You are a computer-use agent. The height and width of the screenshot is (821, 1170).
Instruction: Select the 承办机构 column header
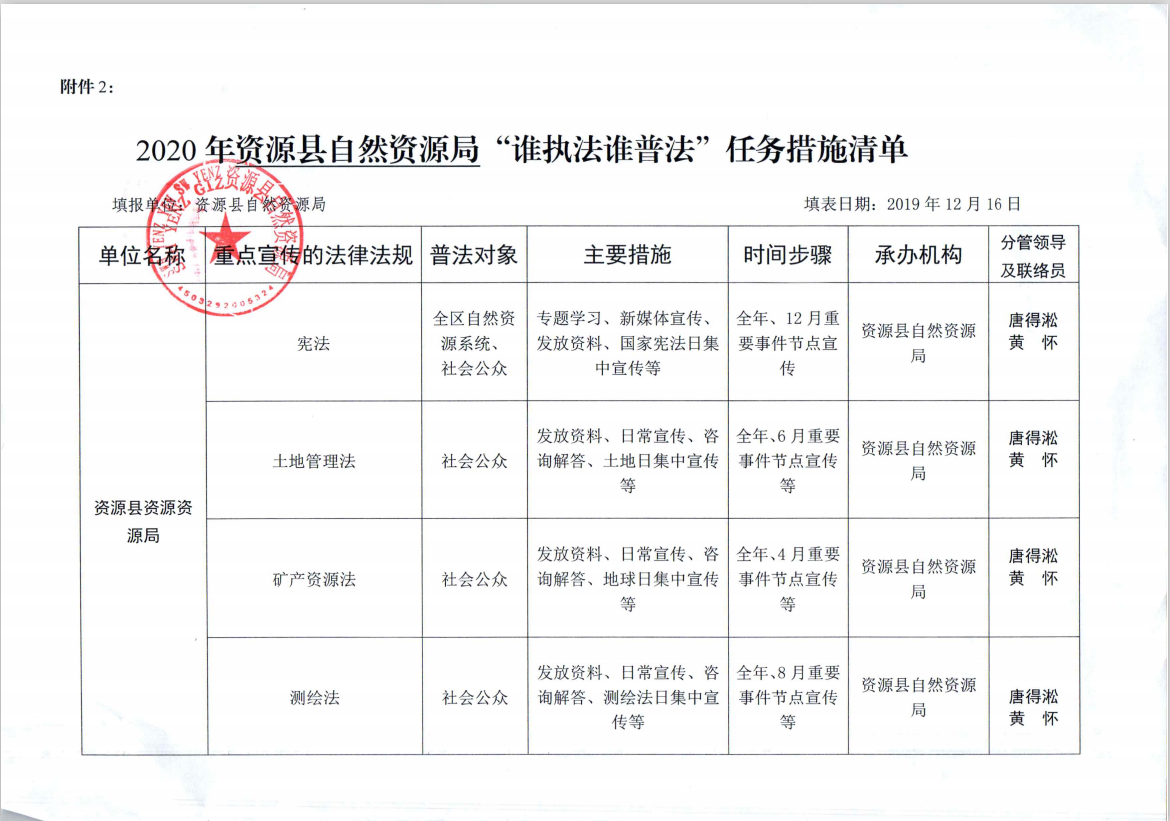pos(917,255)
